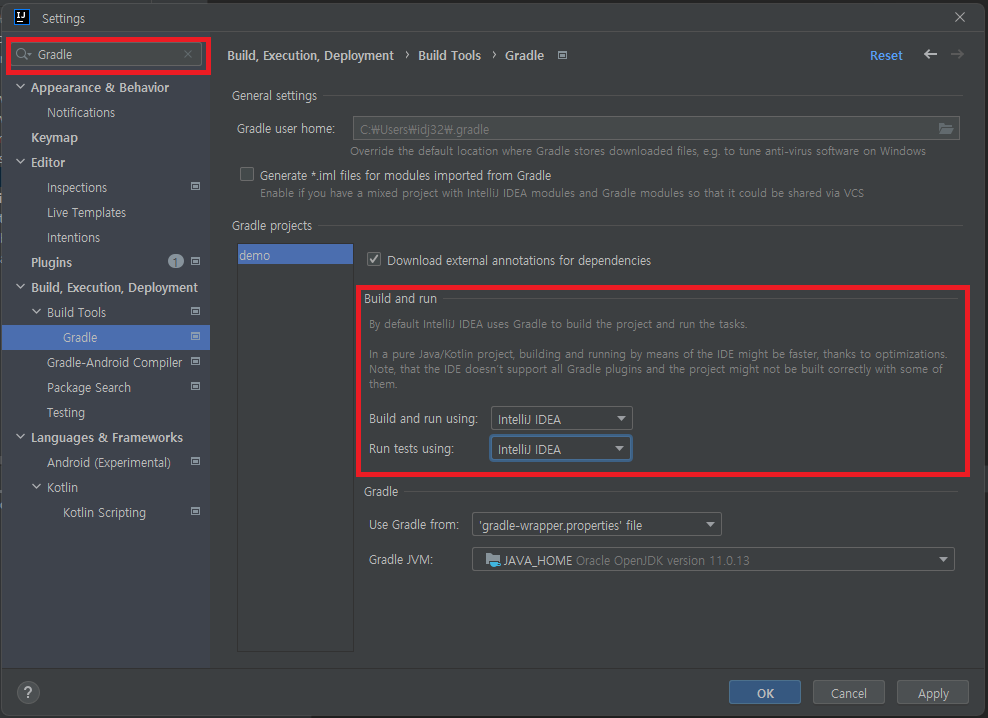Go forward using the right arrow
Image resolution: width=988 pixels, height=718 pixels.
957,54
